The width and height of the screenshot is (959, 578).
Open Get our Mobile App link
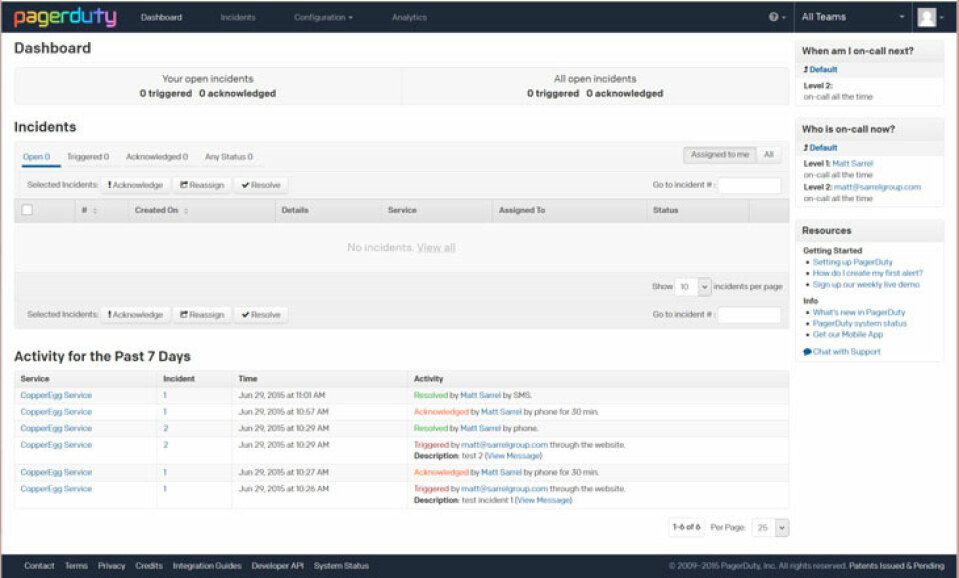click(x=848, y=335)
